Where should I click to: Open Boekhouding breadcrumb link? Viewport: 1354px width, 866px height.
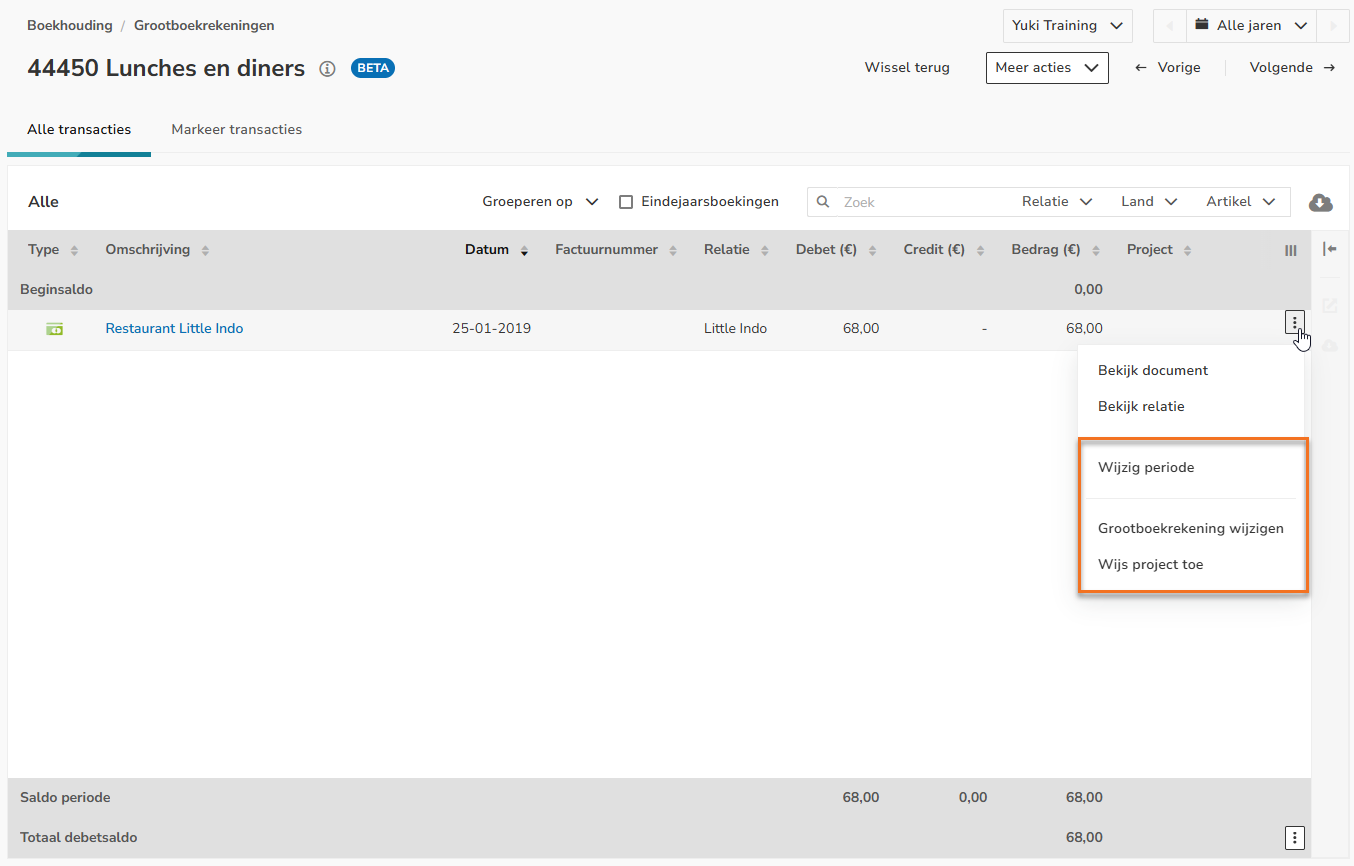[x=70, y=26]
